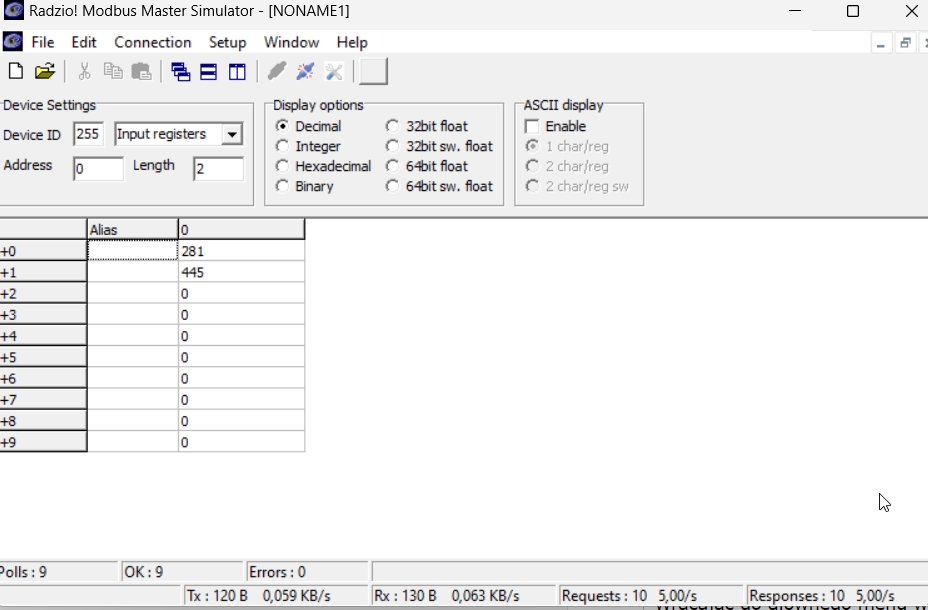928x610 pixels.
Task: Choose the 32bit float display option
Action: pyautogui.click(x=393, y=126)
